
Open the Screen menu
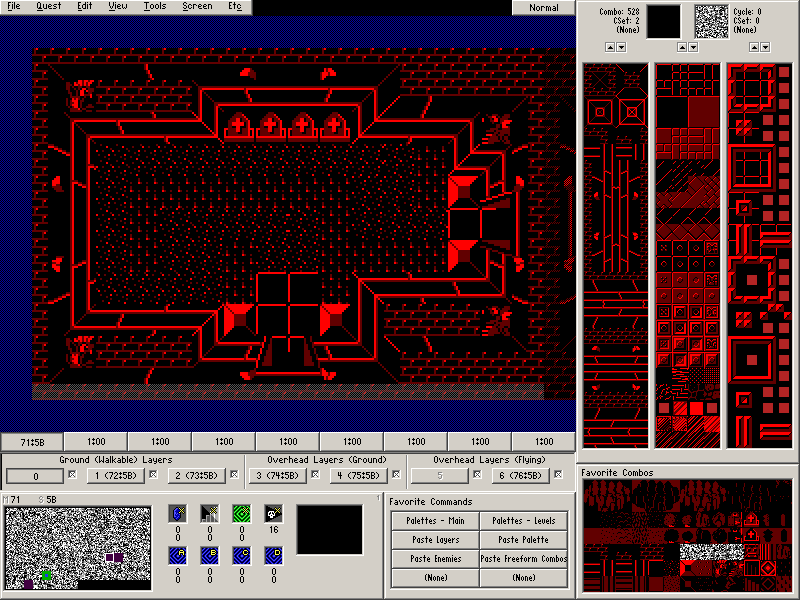(197, 6)
